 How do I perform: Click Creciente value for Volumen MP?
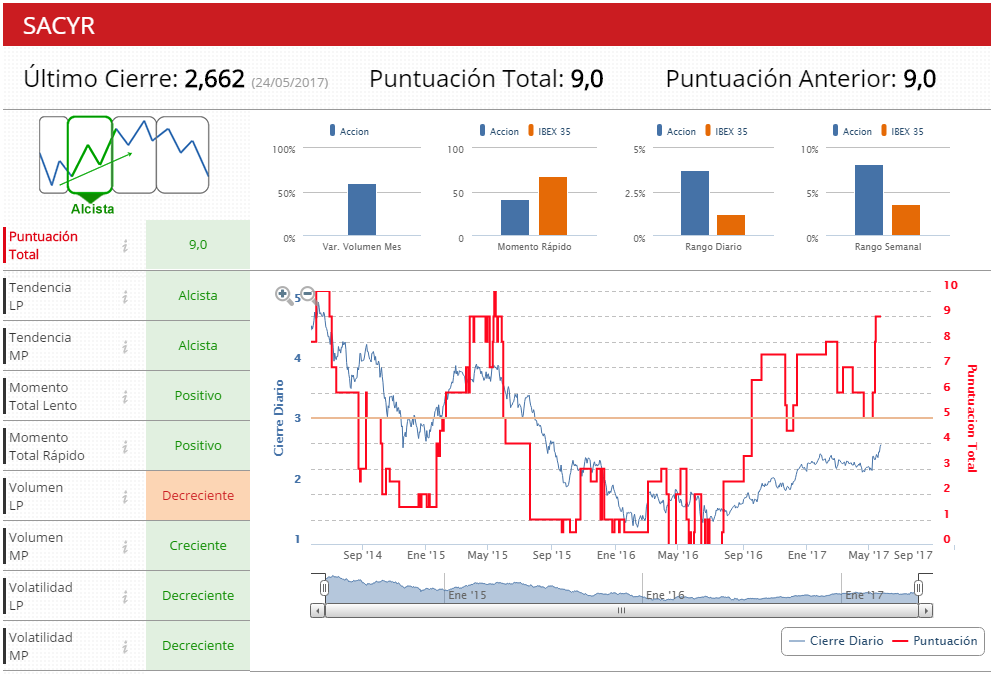point(198,546)
